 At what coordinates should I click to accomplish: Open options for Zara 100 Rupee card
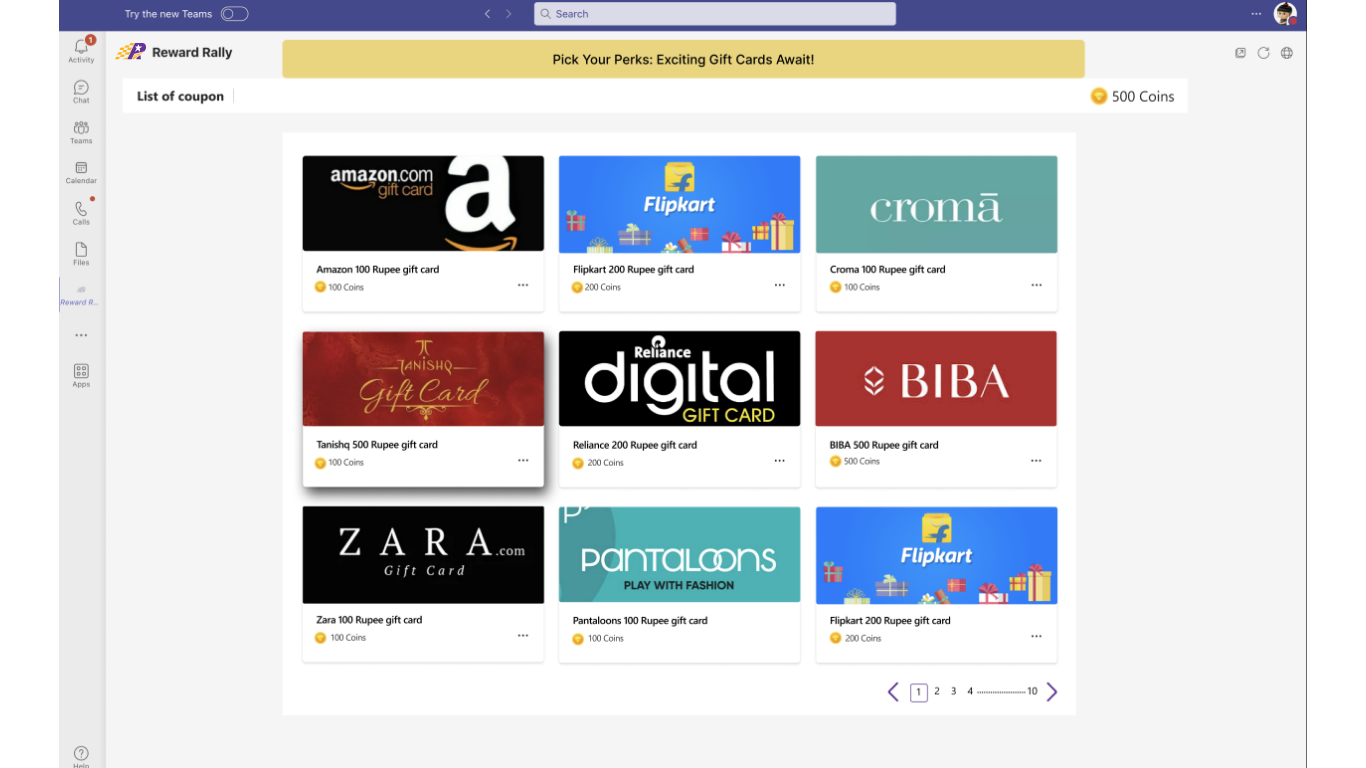523,636
